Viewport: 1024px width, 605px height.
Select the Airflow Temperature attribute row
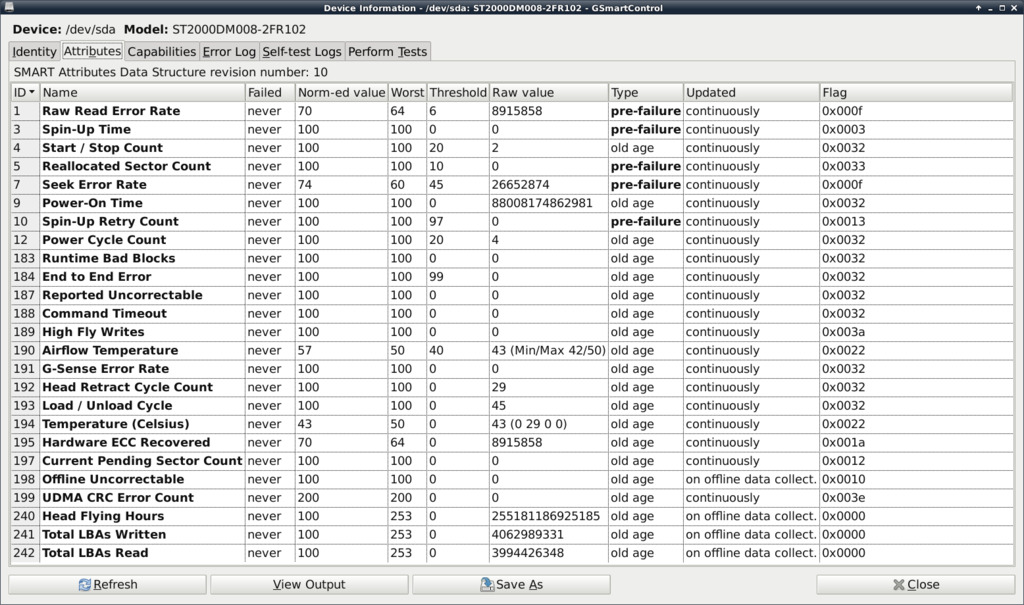tap(110, 350)
